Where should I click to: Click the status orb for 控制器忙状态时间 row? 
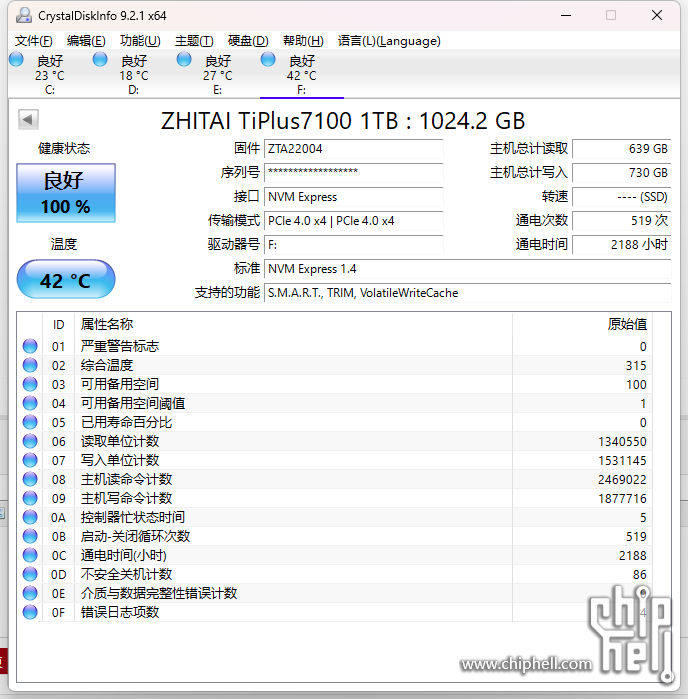click(30, 517)
